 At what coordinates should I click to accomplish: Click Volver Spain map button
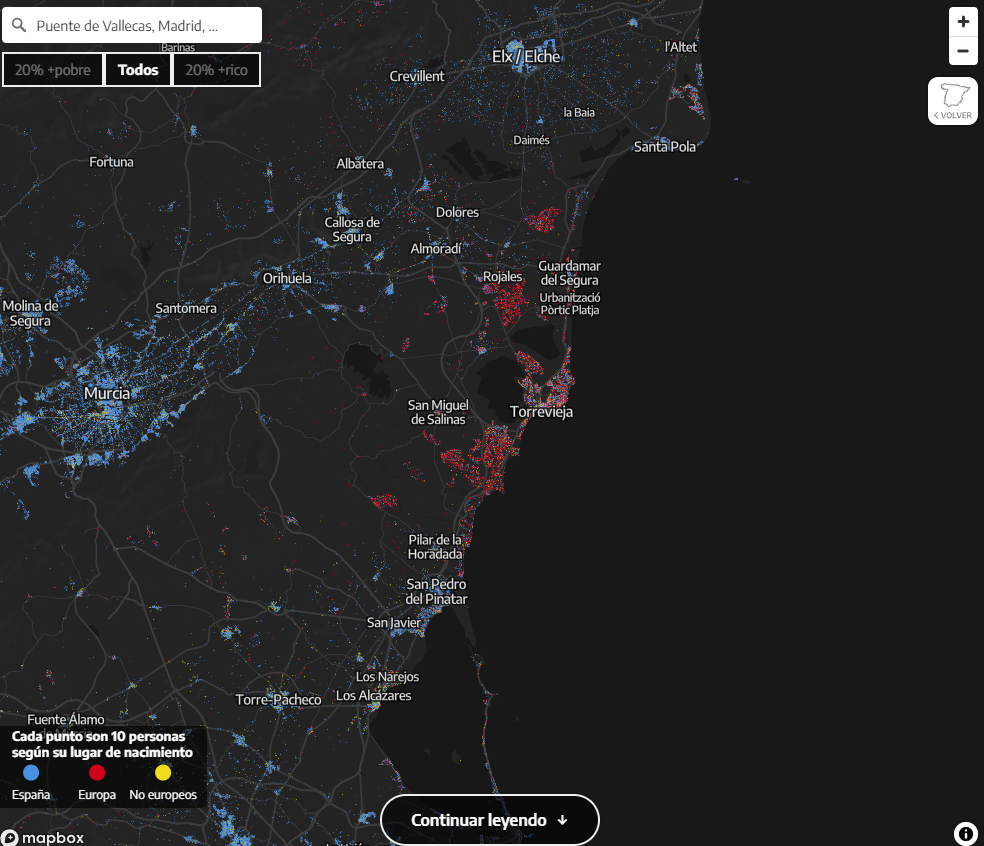[x=953, y=101]
